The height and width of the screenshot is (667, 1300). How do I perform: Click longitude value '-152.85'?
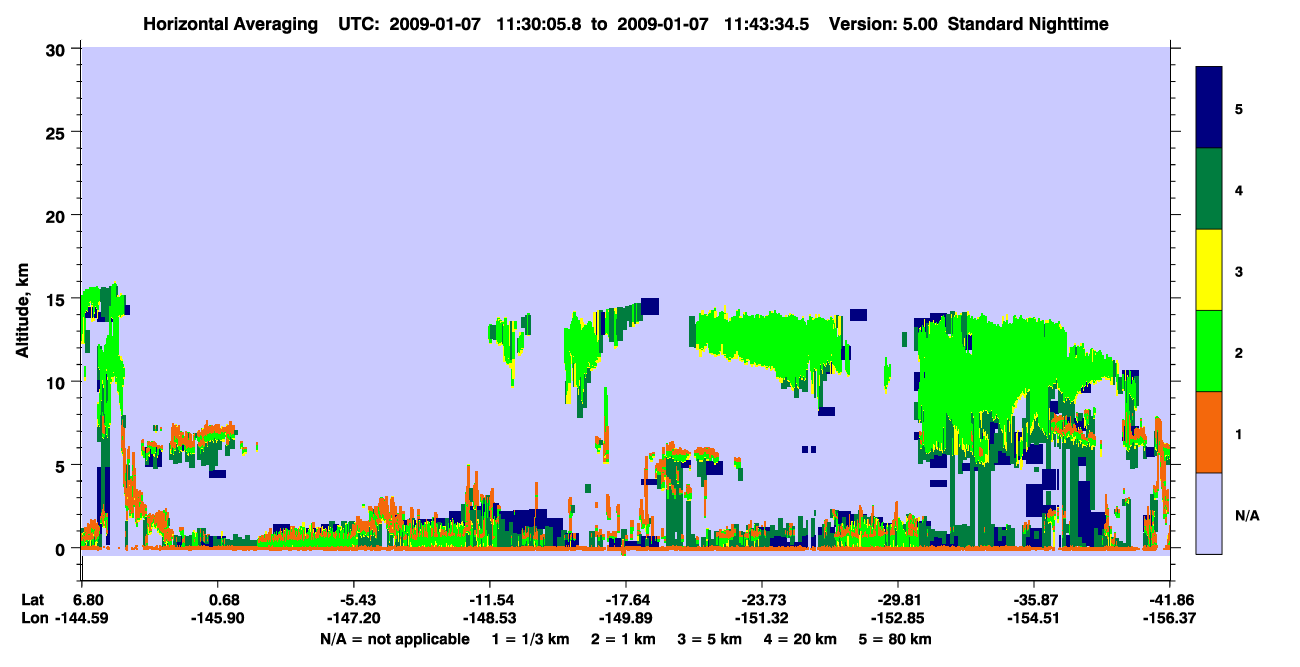tap(898, 618)
